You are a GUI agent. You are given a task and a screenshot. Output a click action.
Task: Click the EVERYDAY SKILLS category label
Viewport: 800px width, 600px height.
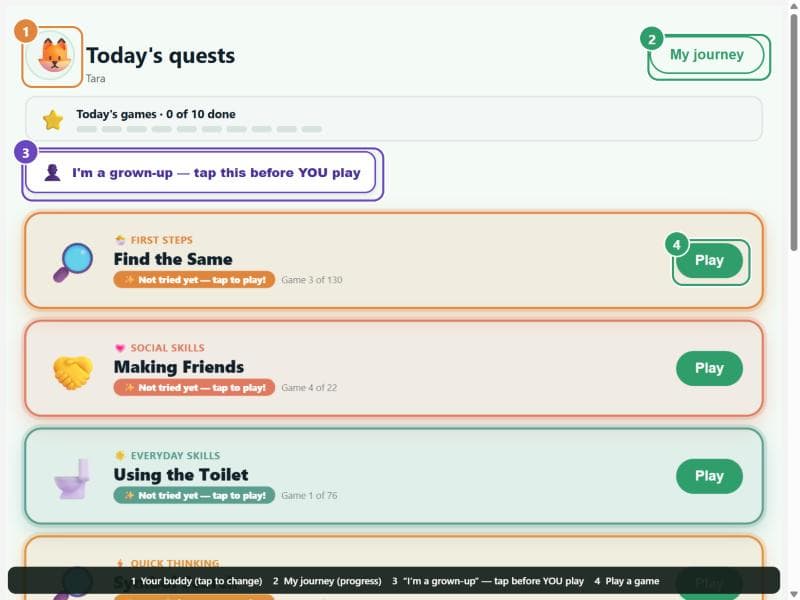(176, 455)
